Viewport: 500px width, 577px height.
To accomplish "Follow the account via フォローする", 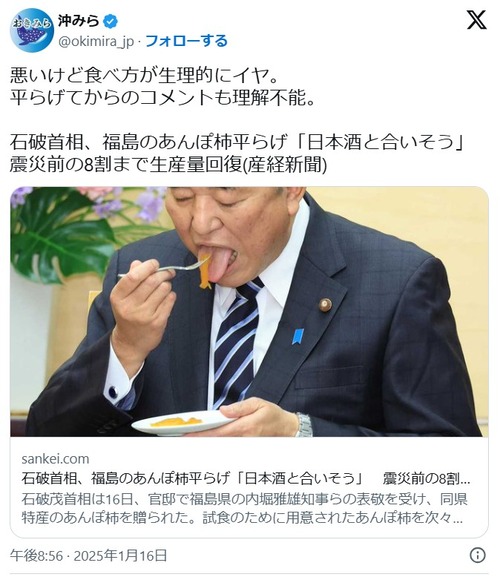I will 187,41.
